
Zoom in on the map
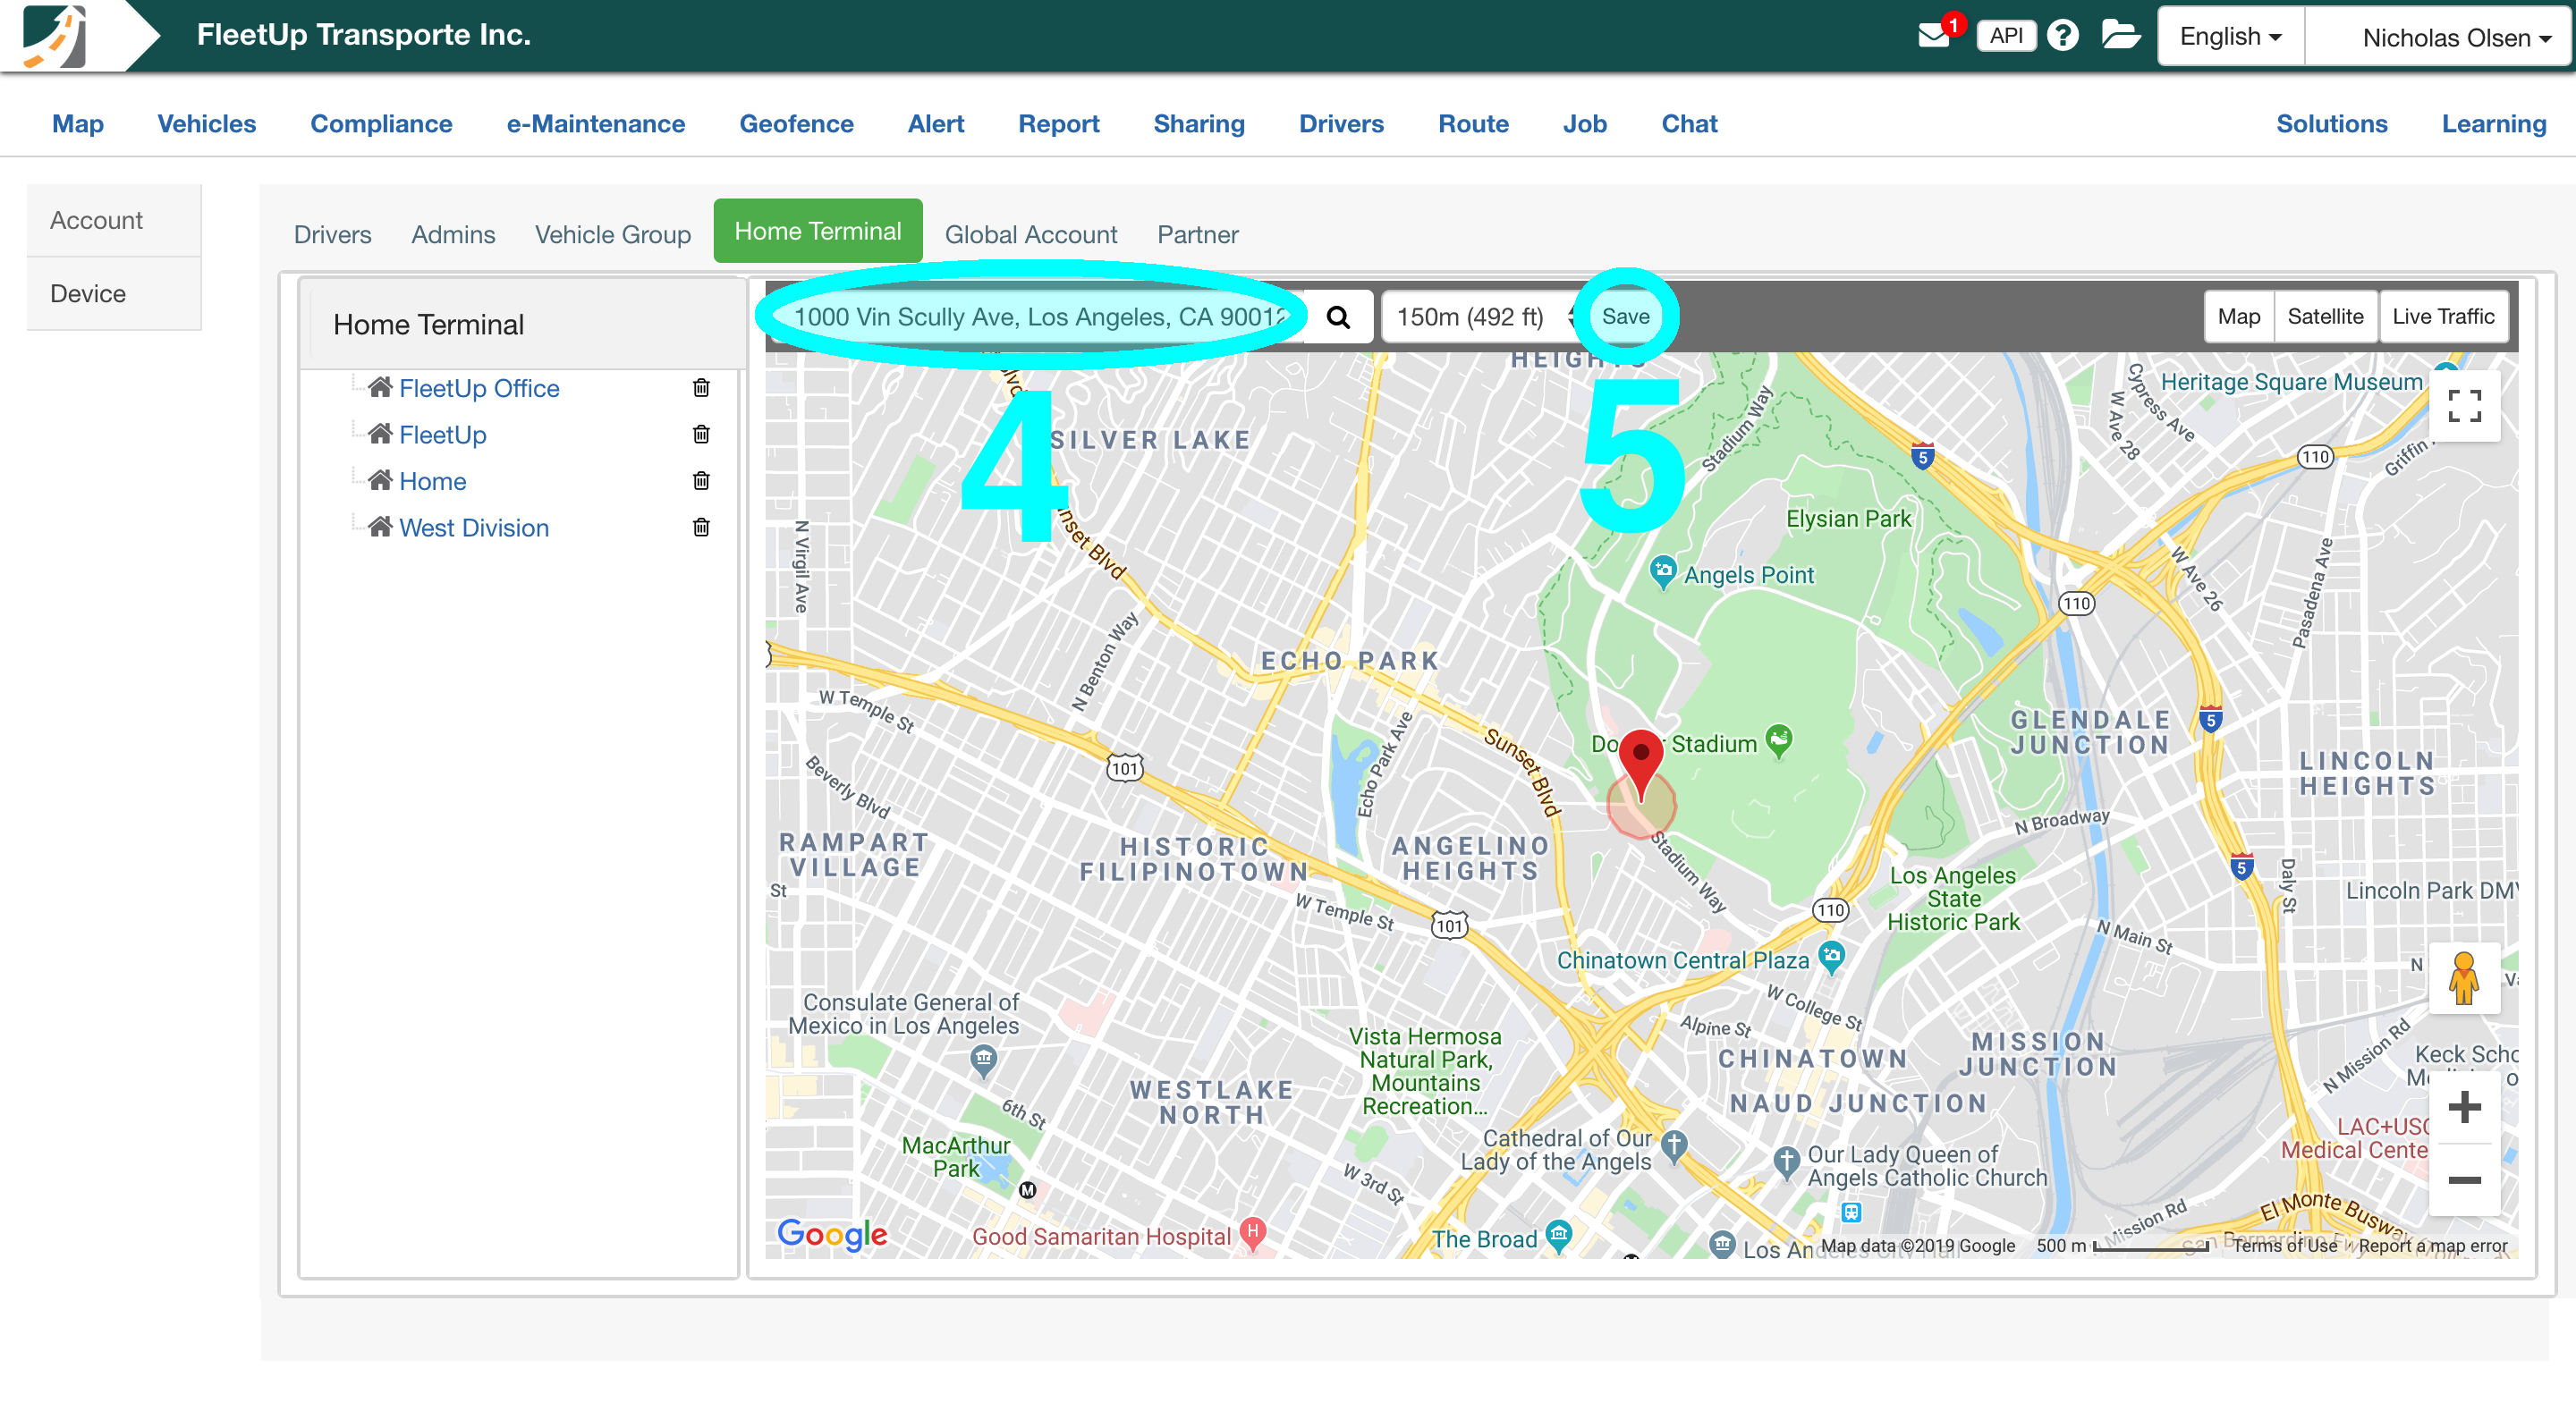click(2464, 1107)
